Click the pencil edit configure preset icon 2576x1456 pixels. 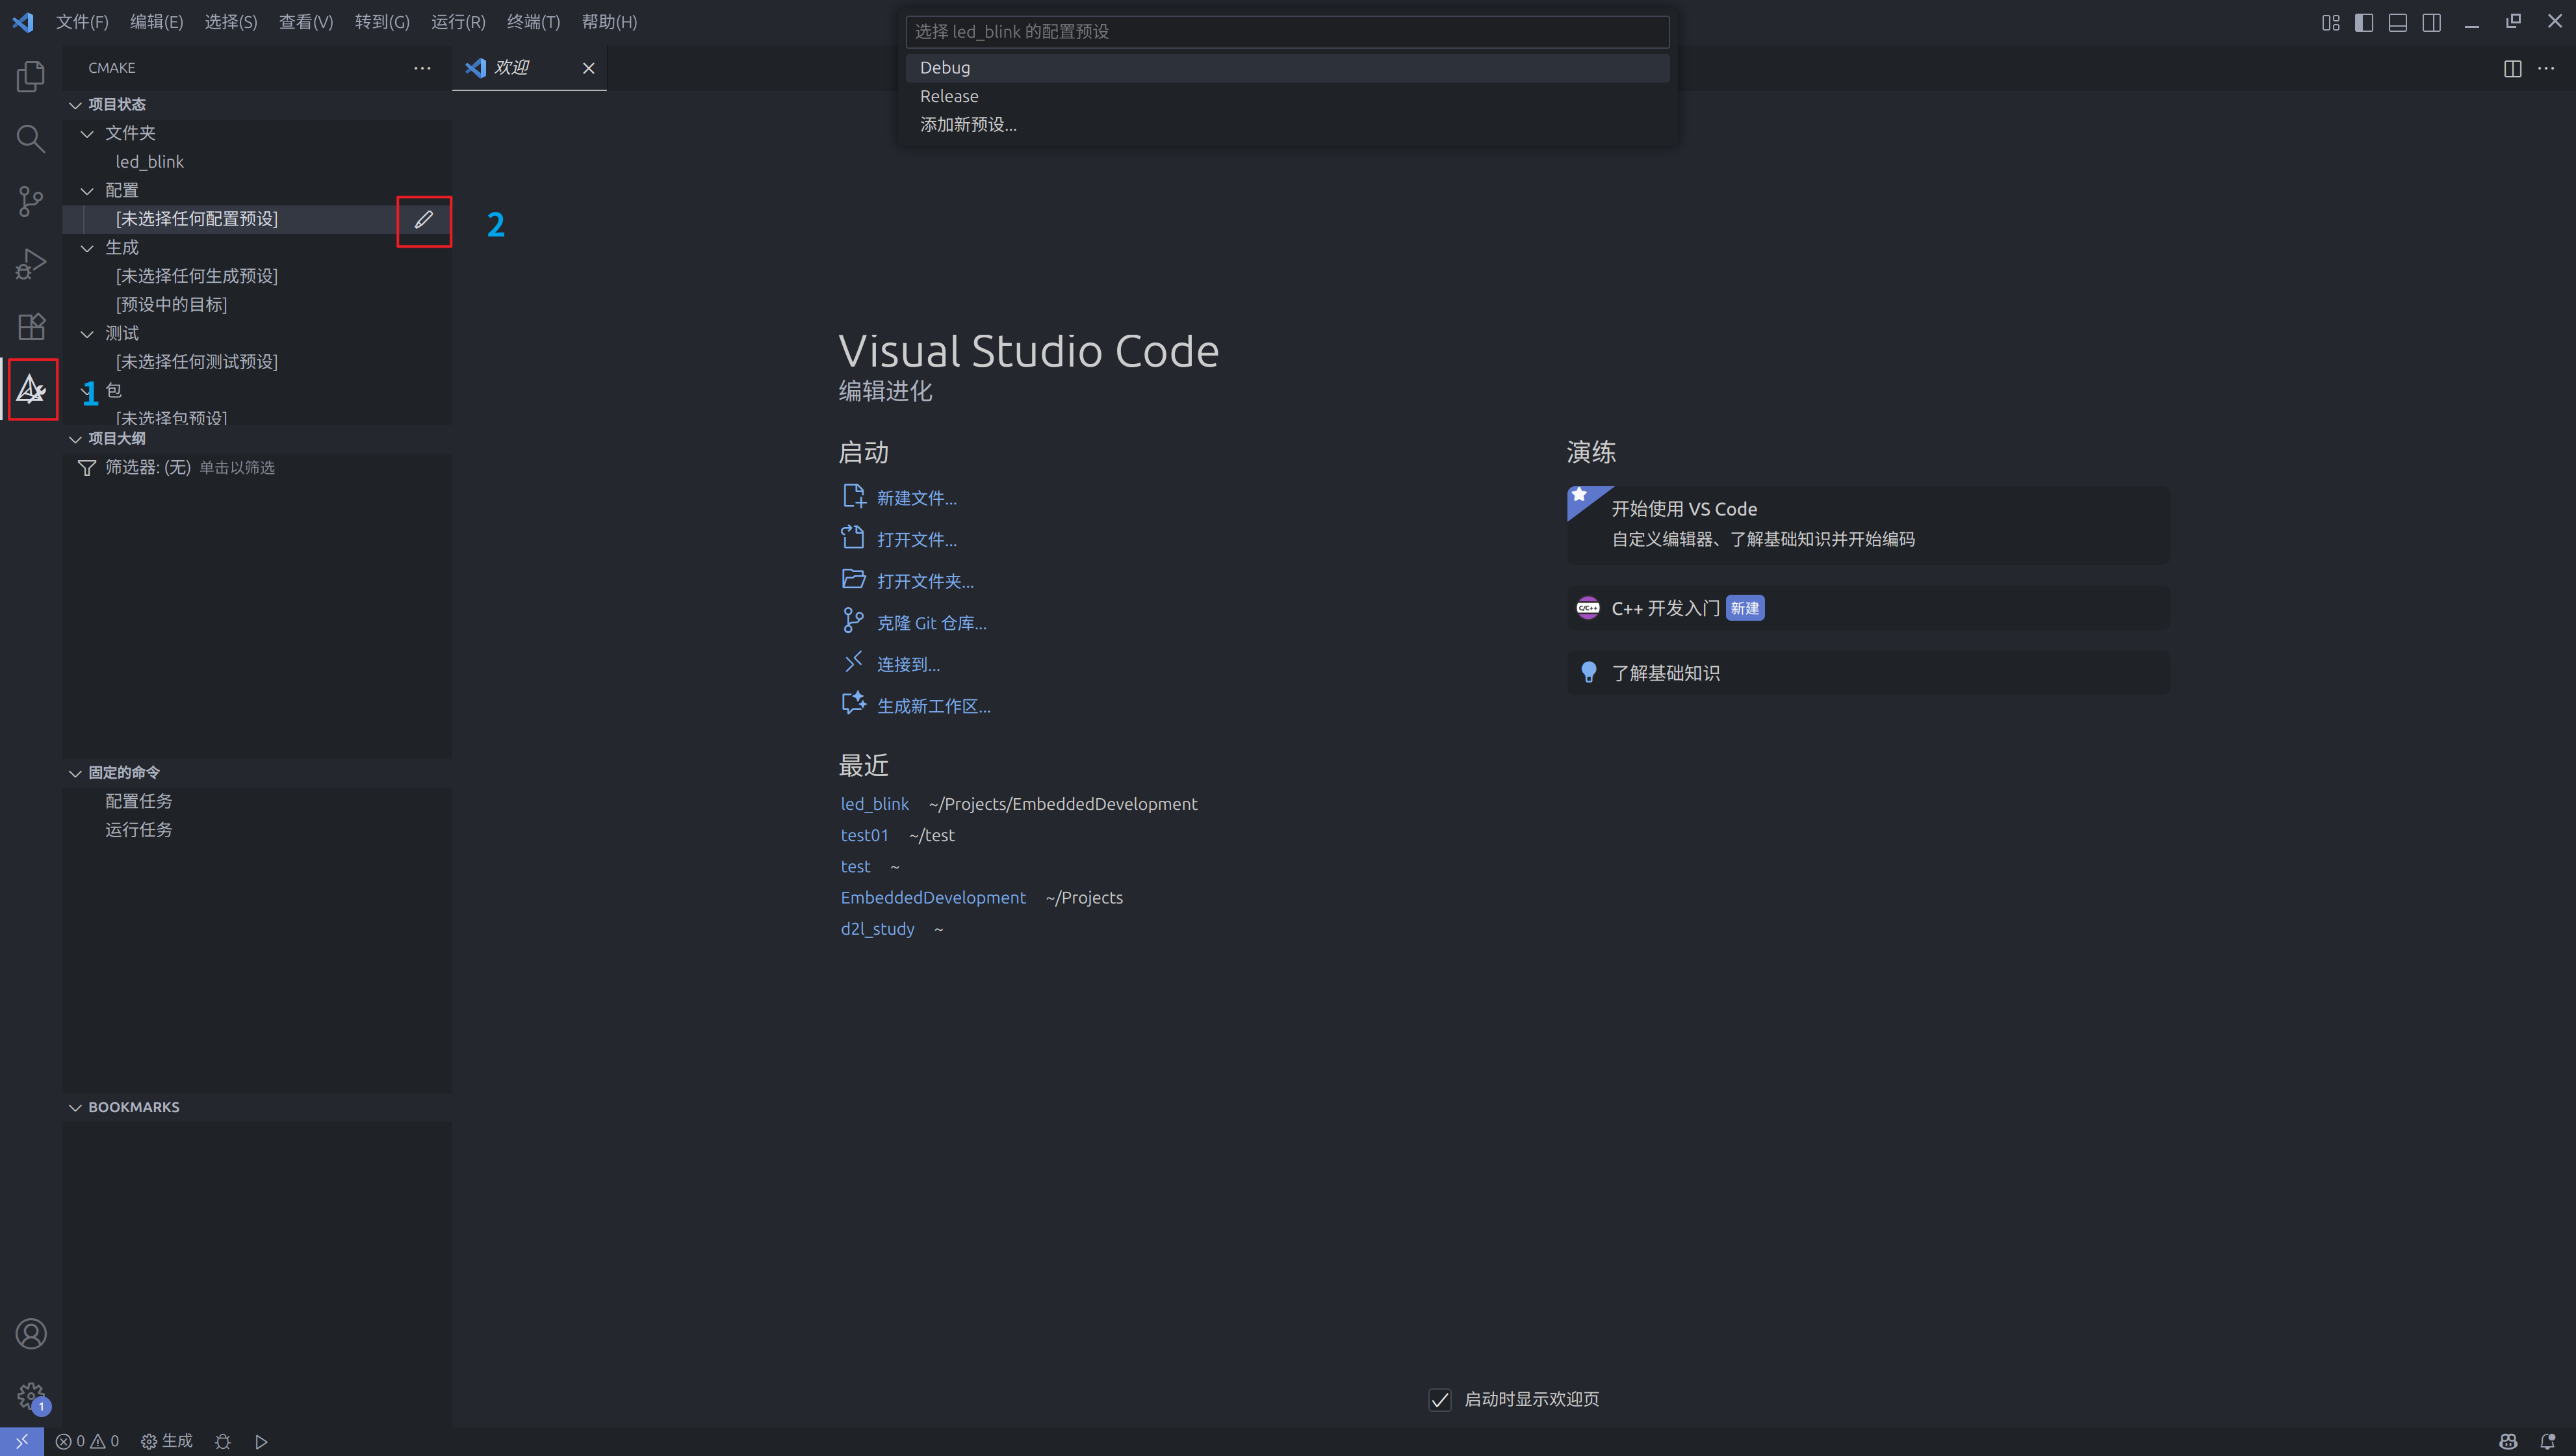tap(423, 219)
